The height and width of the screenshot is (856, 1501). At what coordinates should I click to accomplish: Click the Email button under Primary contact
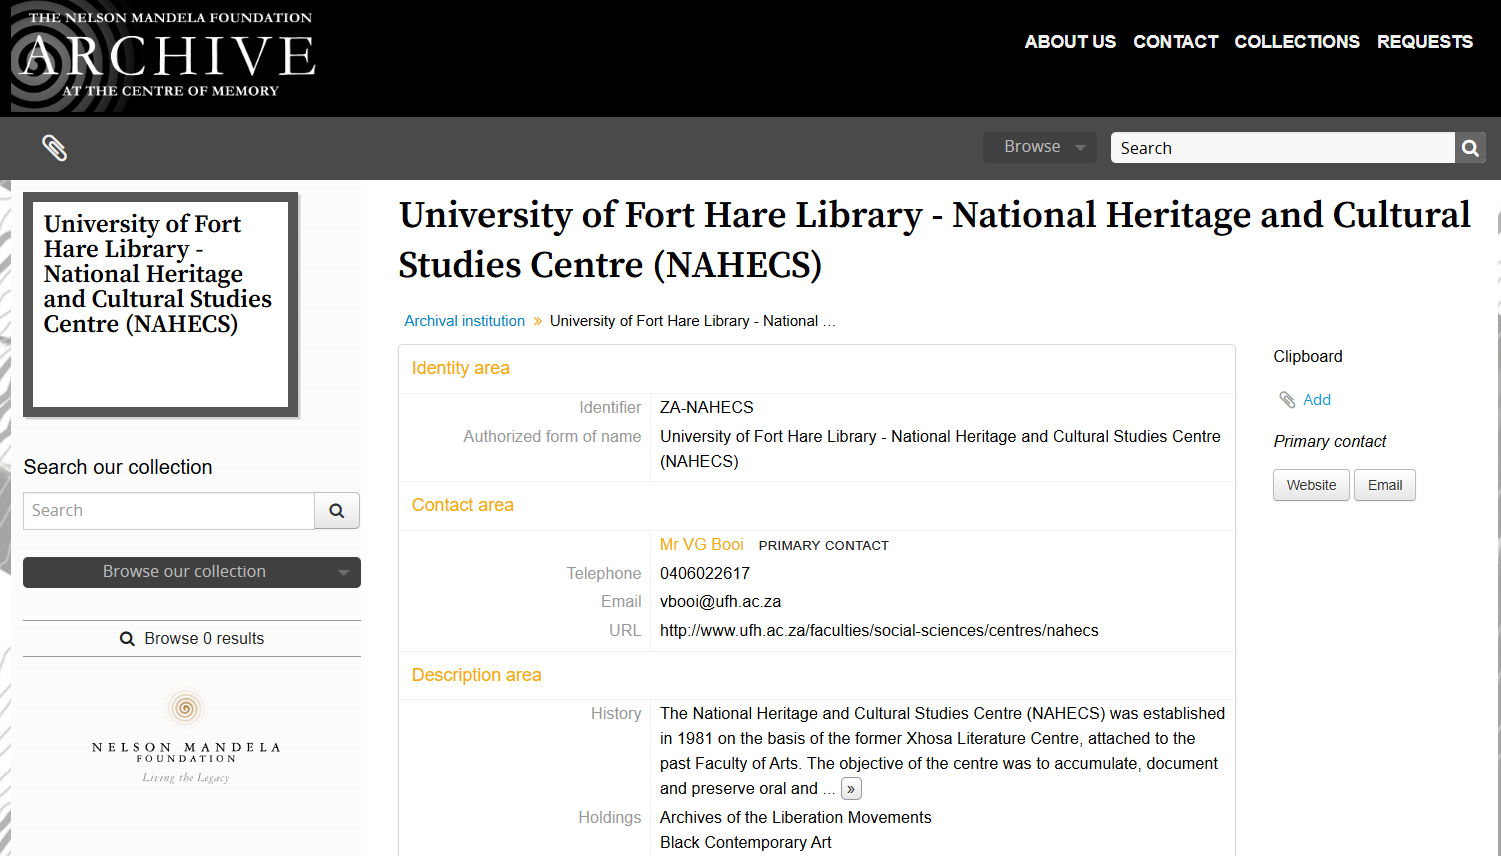1385,485
